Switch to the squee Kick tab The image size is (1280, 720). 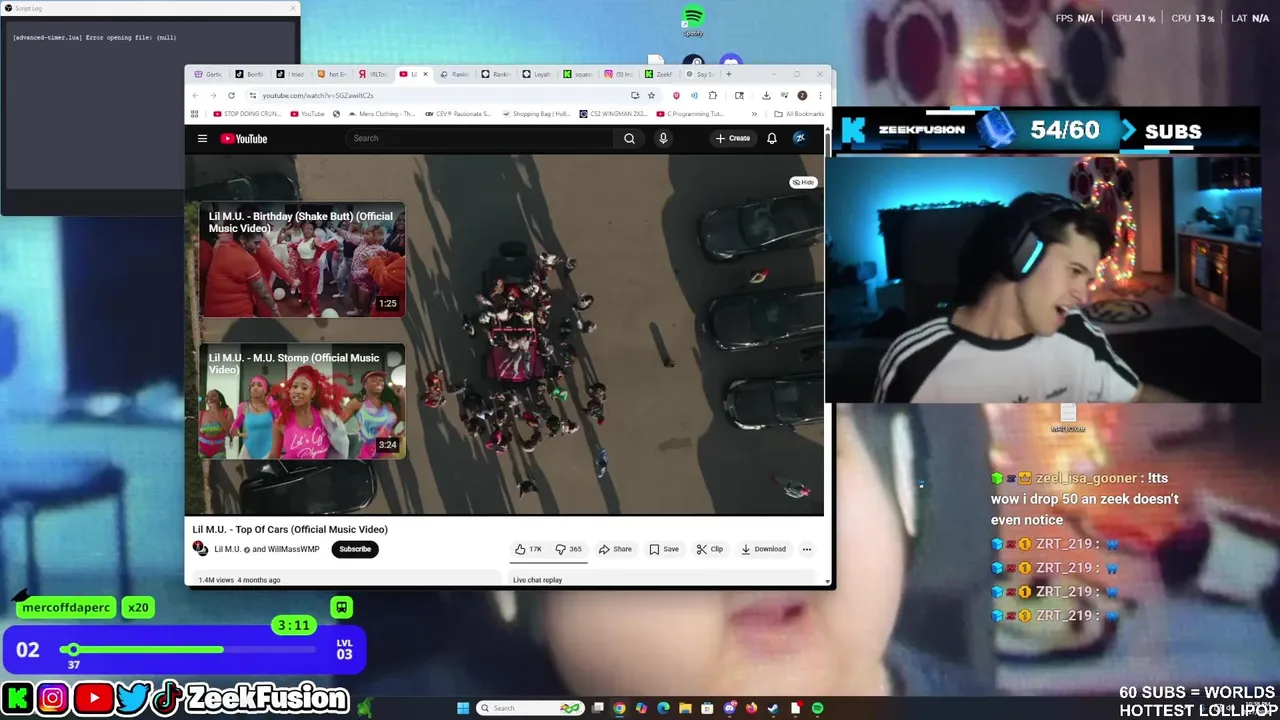(x=578, y=74)
